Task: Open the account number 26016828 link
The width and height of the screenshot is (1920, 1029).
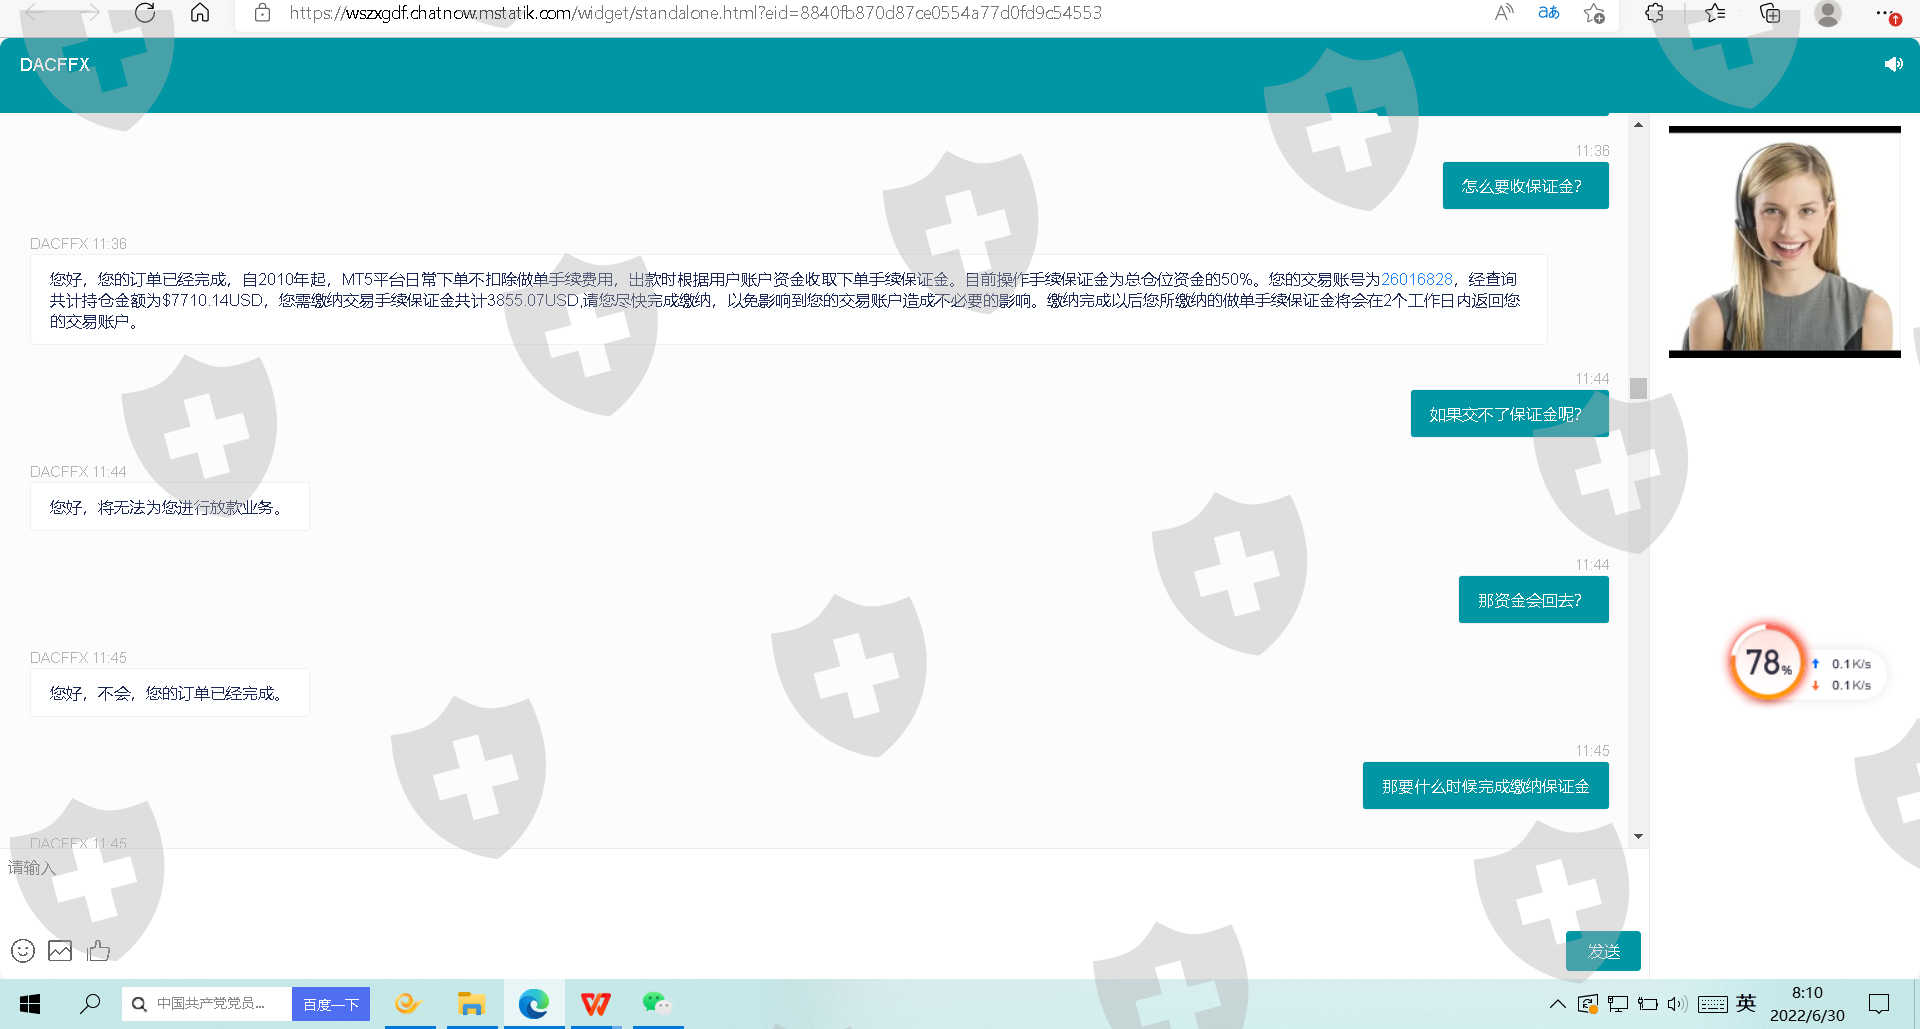Action: (x=1416, y=279)
